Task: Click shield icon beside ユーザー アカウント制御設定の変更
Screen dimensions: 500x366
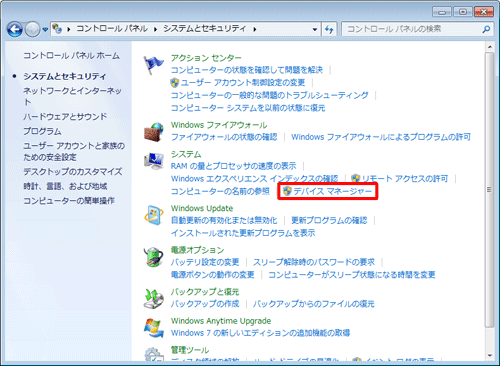Action: [175, 82]
